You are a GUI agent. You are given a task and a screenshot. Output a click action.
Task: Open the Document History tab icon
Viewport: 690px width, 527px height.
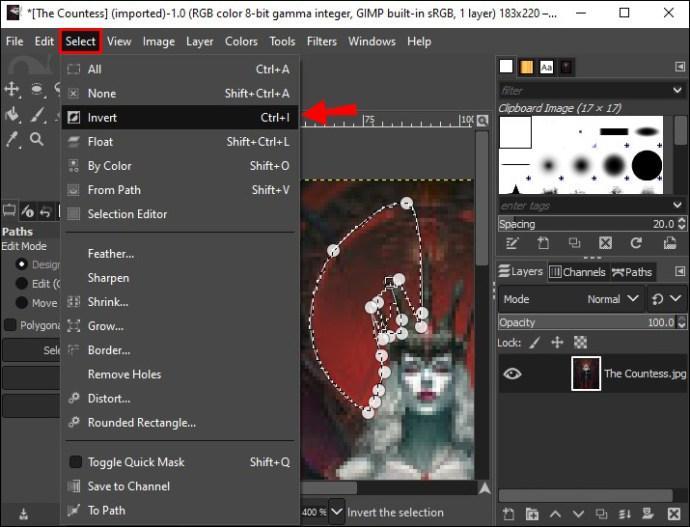coord(566,67)
